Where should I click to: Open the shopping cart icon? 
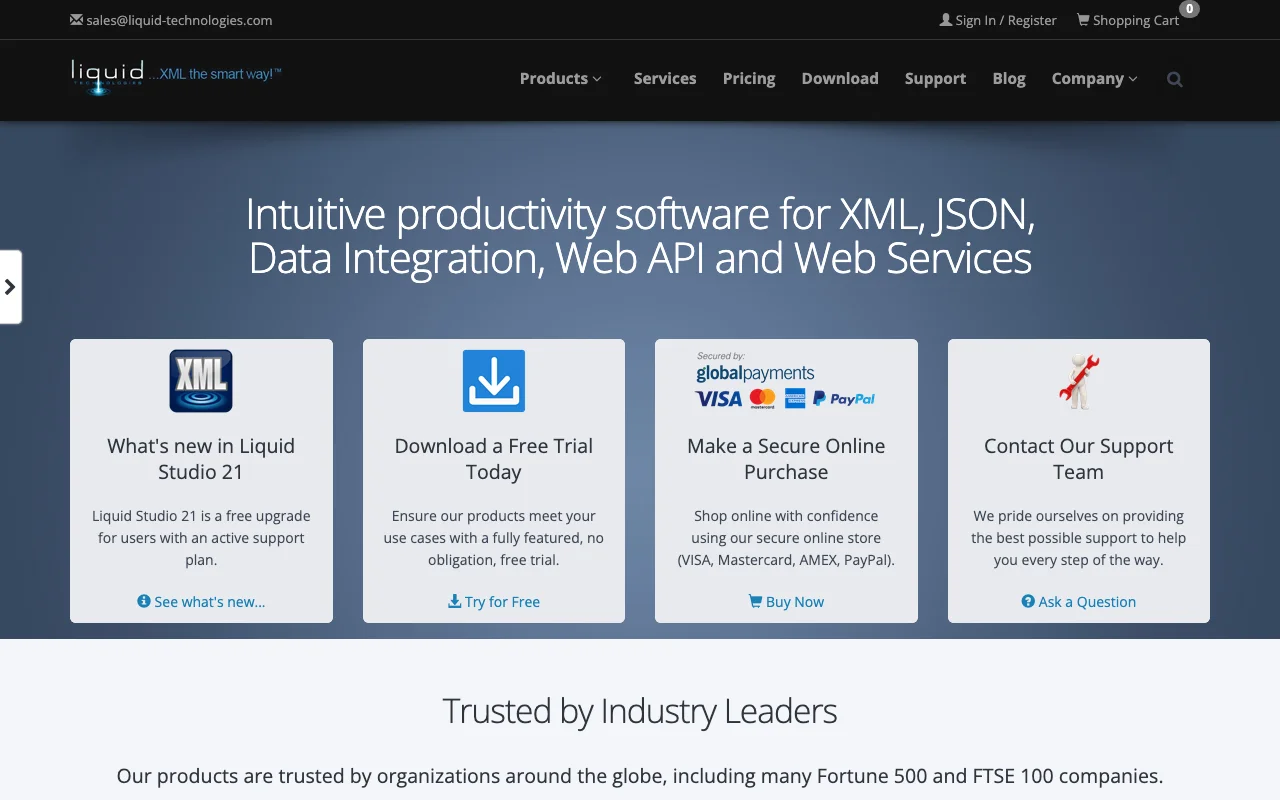[x=1083, y=20]
